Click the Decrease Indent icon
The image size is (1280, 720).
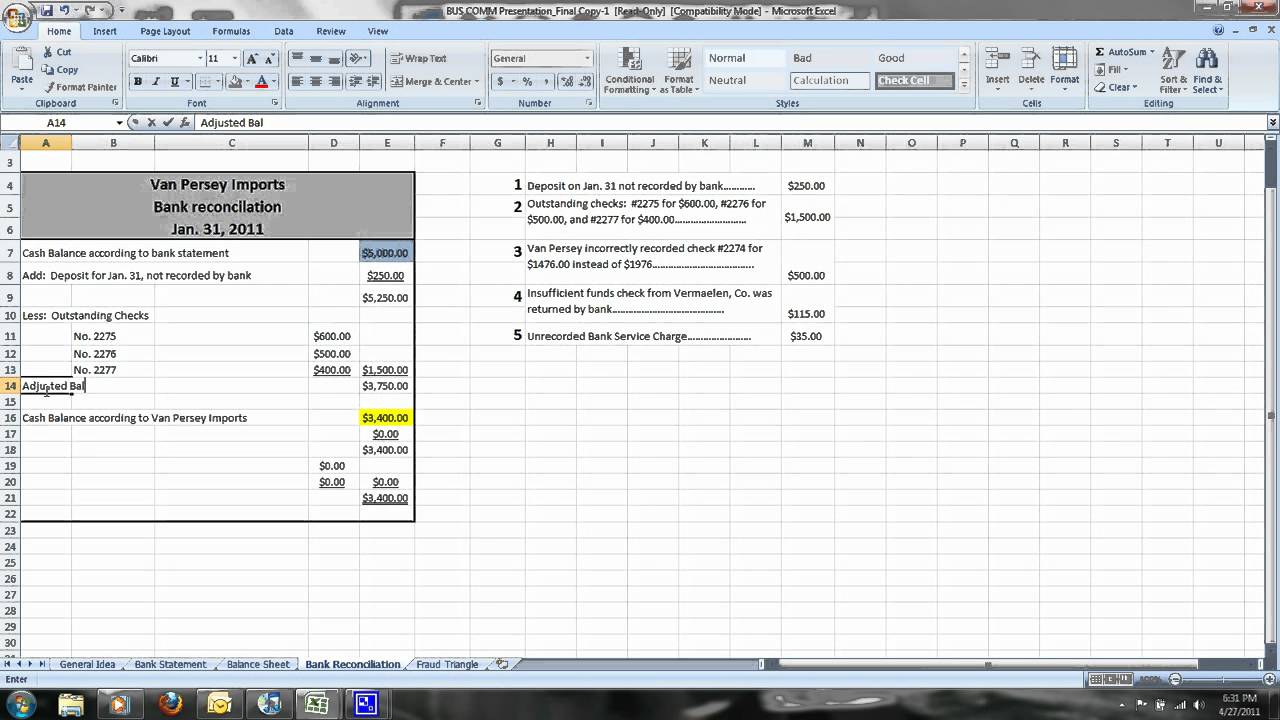(x=356, y=82)
